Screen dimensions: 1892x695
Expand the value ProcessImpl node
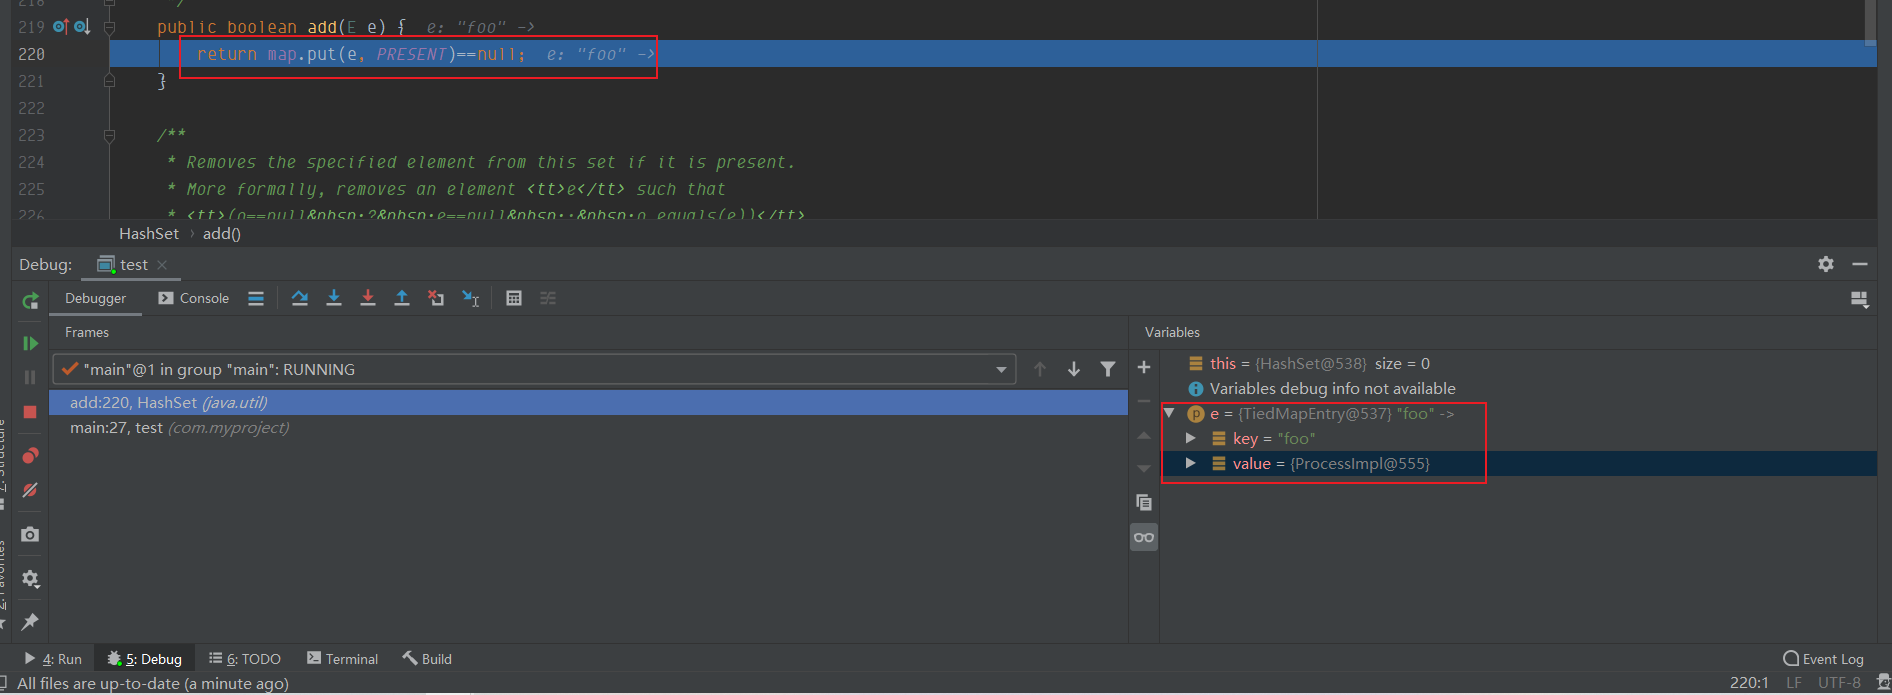pos(1190,463)
